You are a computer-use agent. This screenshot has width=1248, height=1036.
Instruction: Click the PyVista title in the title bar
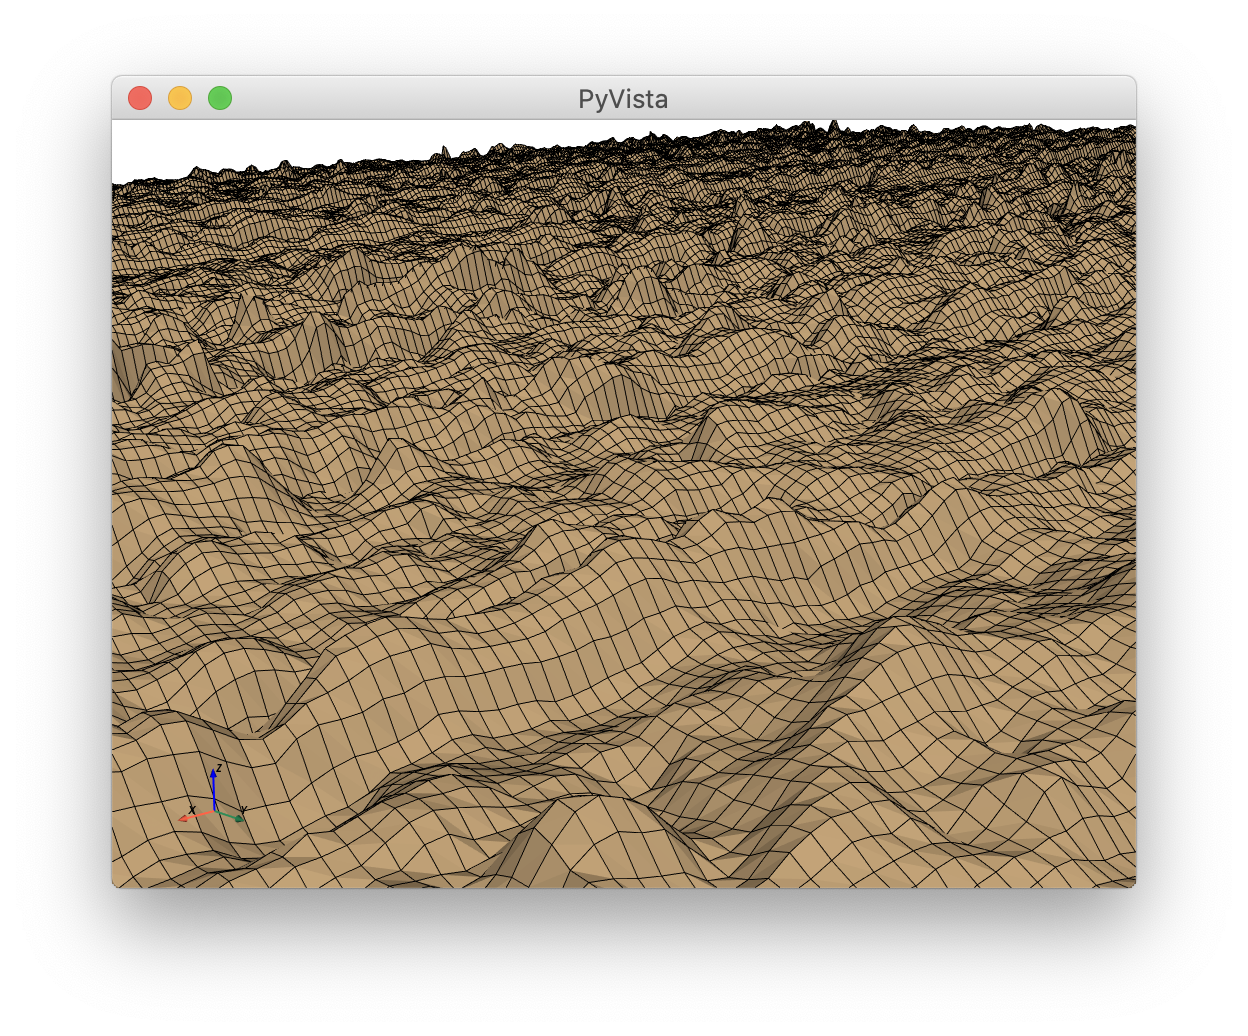click(622, 99)
